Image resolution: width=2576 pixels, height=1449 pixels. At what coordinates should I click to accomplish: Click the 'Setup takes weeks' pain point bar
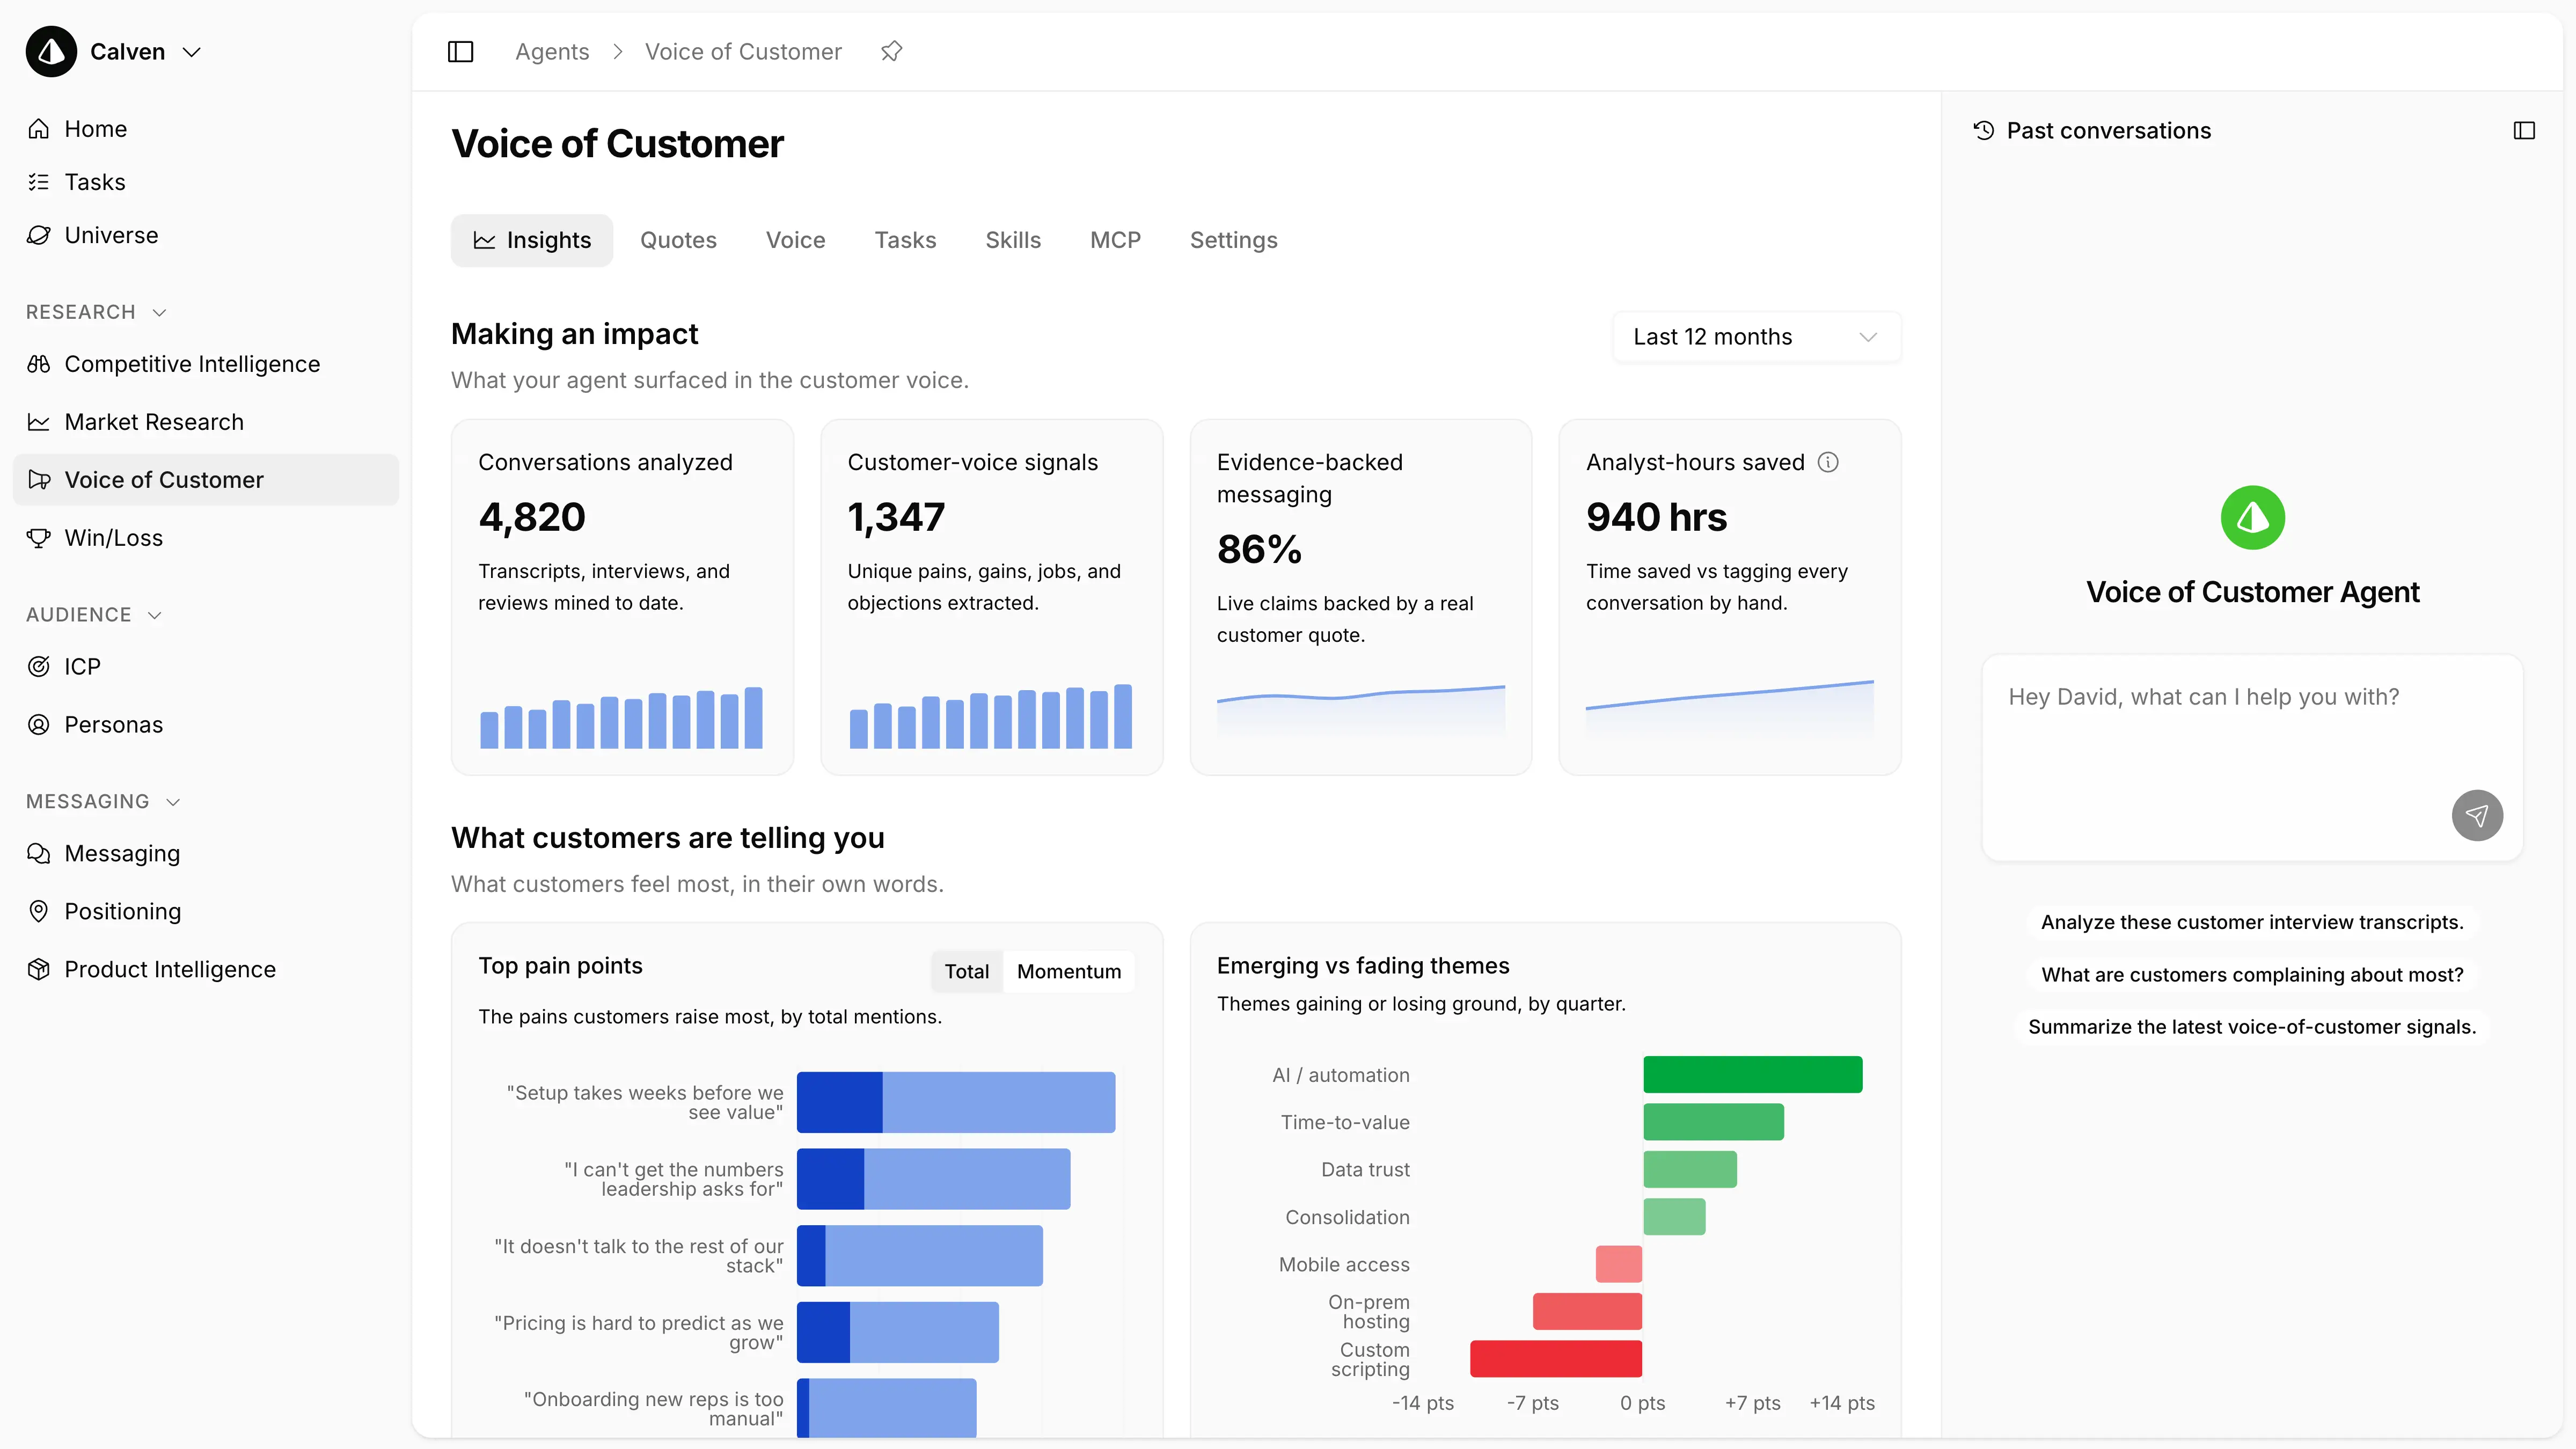click(x=955, y=1102)
